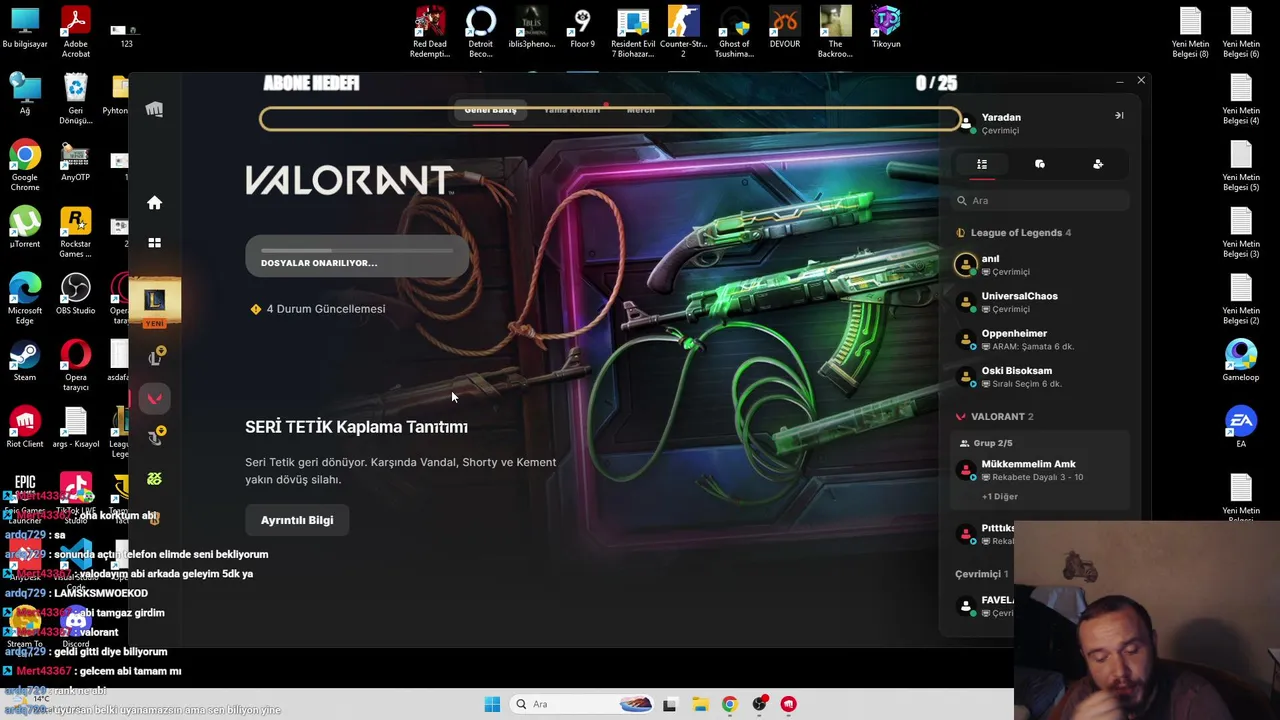1280x720 pixels.
Task: Open the Riot Client taskbar icon
Action: pyautogui.click(x=788, y=704)
